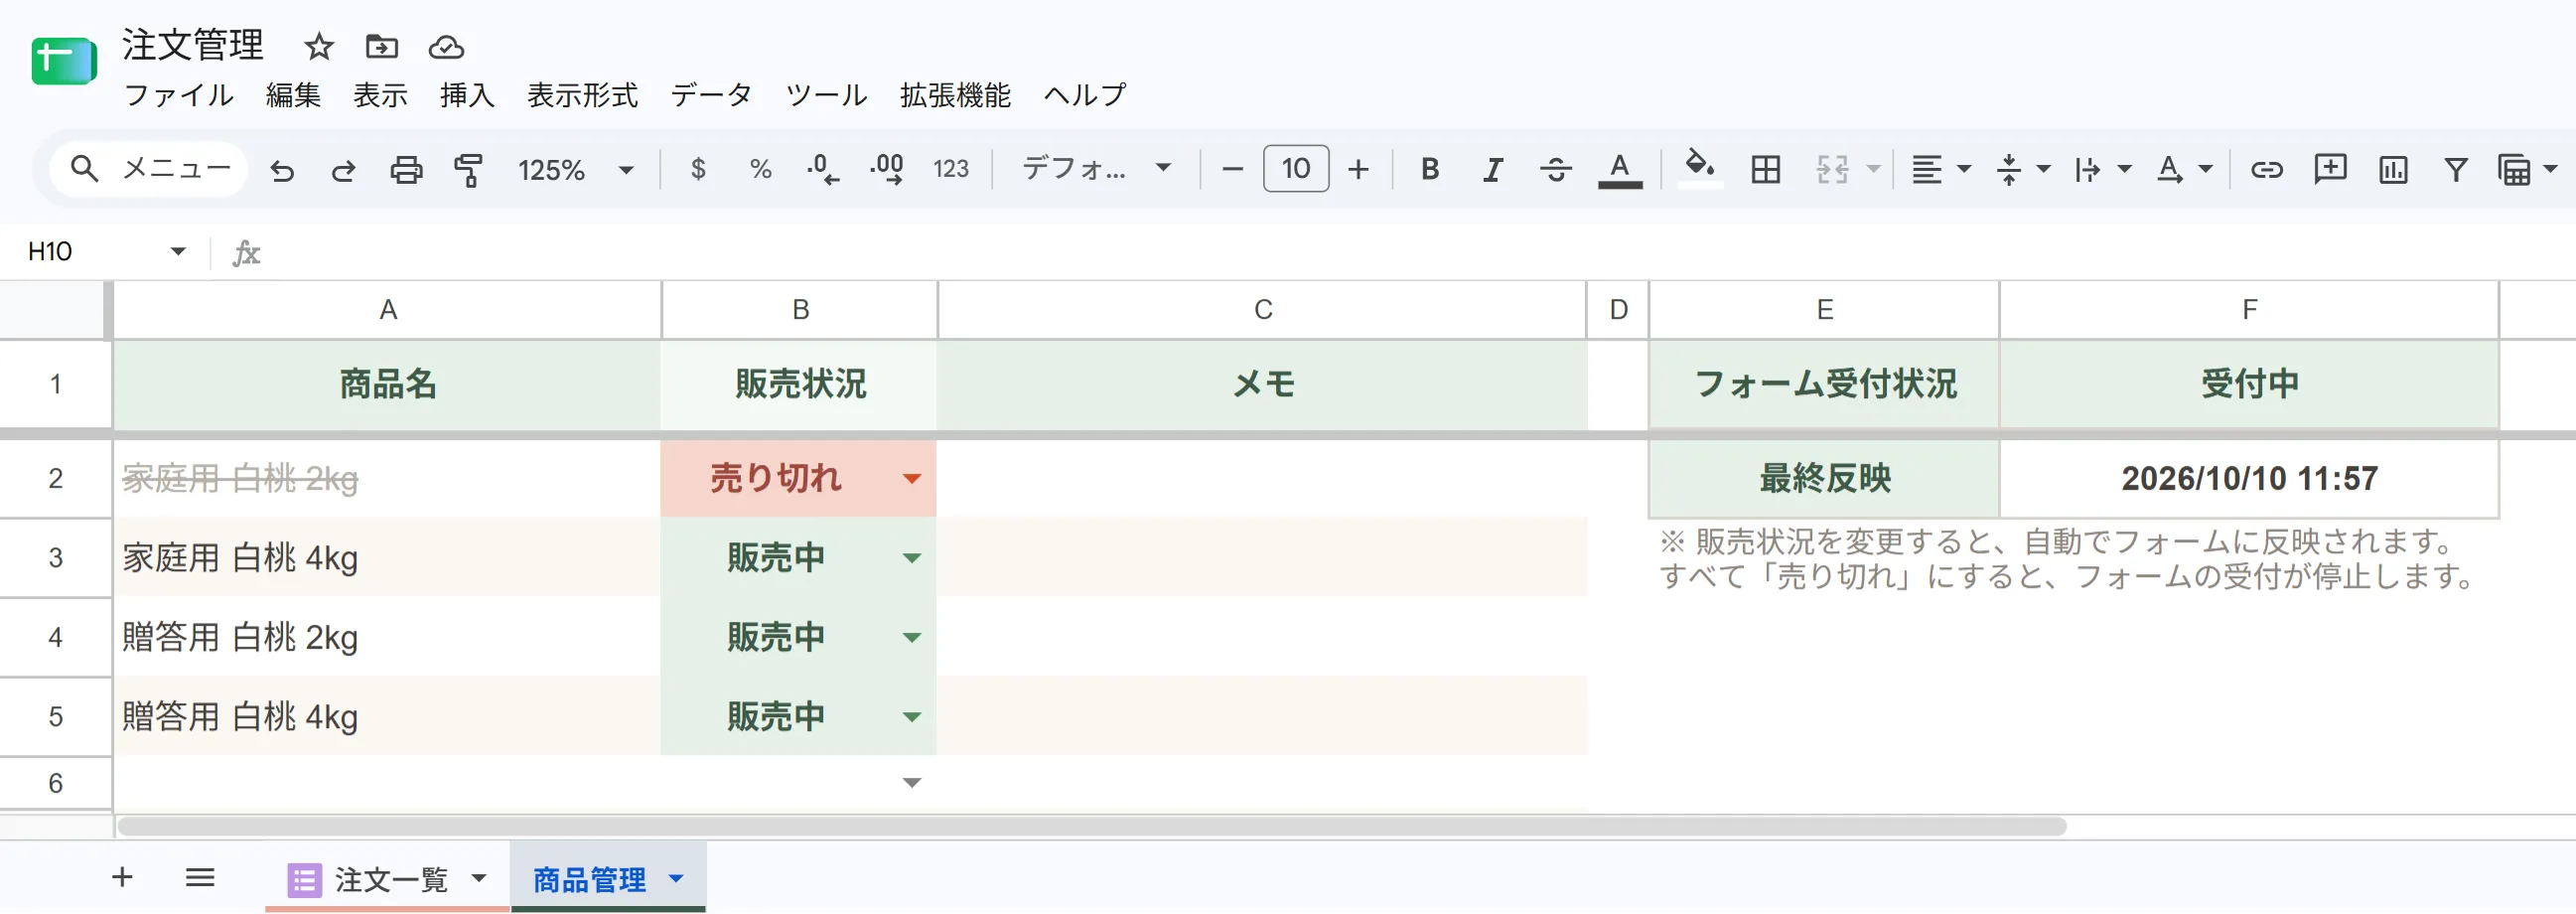2576x914 pixels.
Task: Click the H10 name box
Action: tap(105, 251)
